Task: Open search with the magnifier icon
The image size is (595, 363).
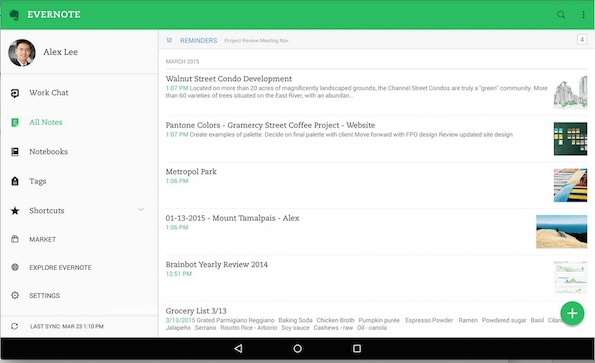Action: pyautogui.click(x=561, y=15)
